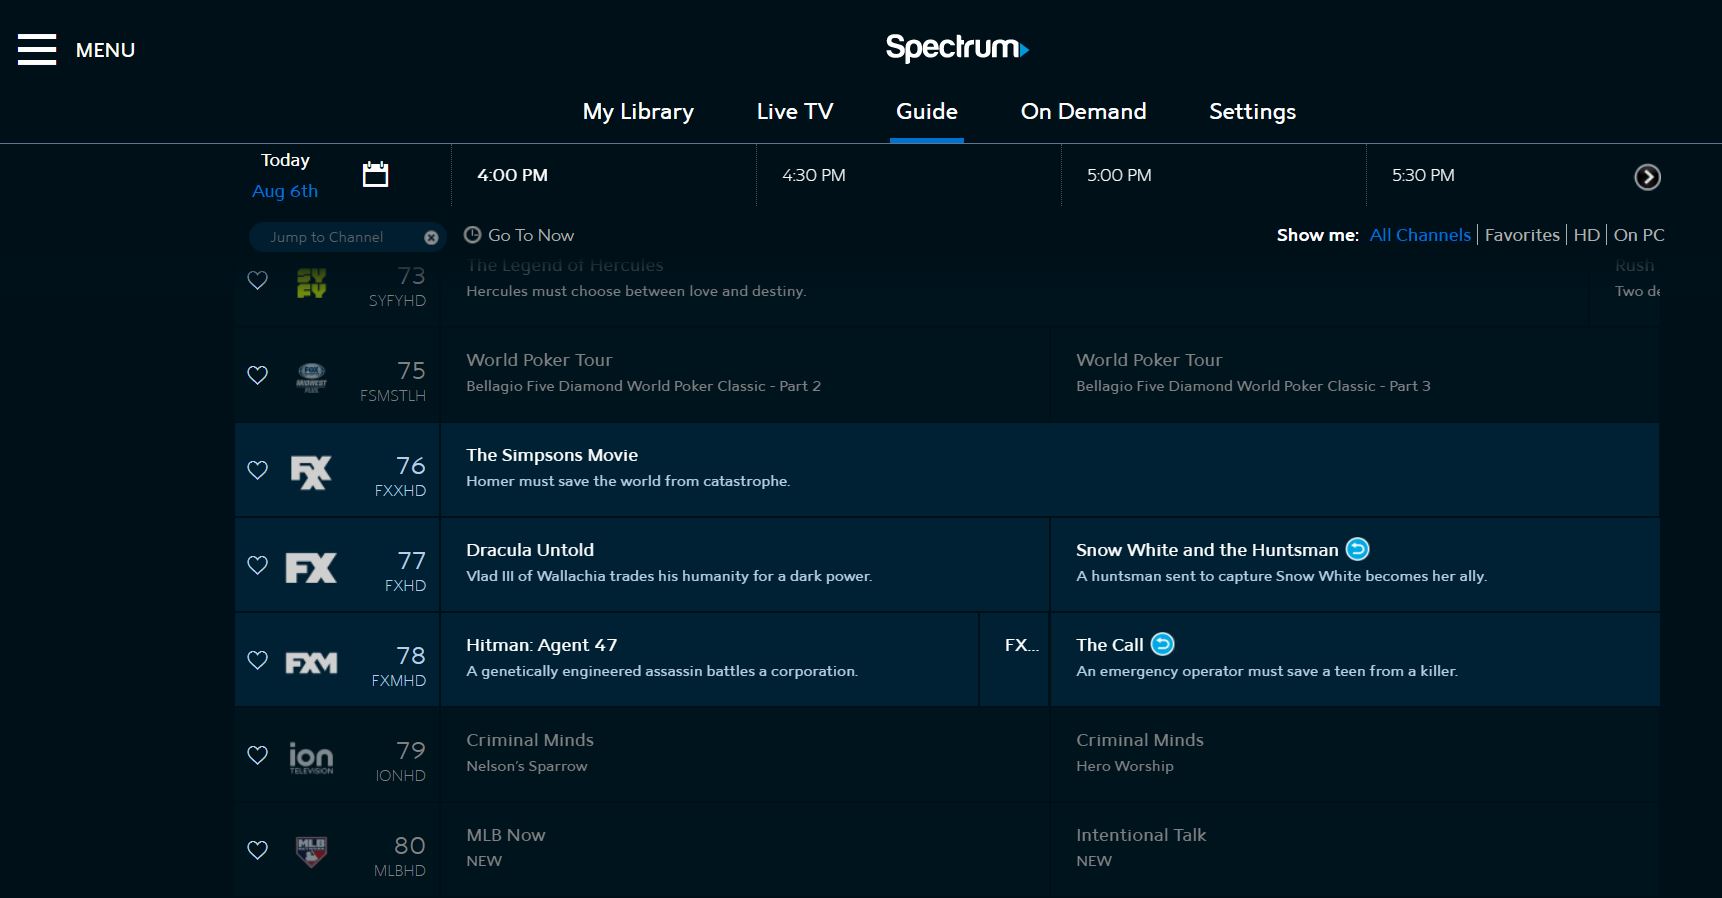The image size is (1722, 898).
Task: Select the SYFY channel logo
Action: 311,283
